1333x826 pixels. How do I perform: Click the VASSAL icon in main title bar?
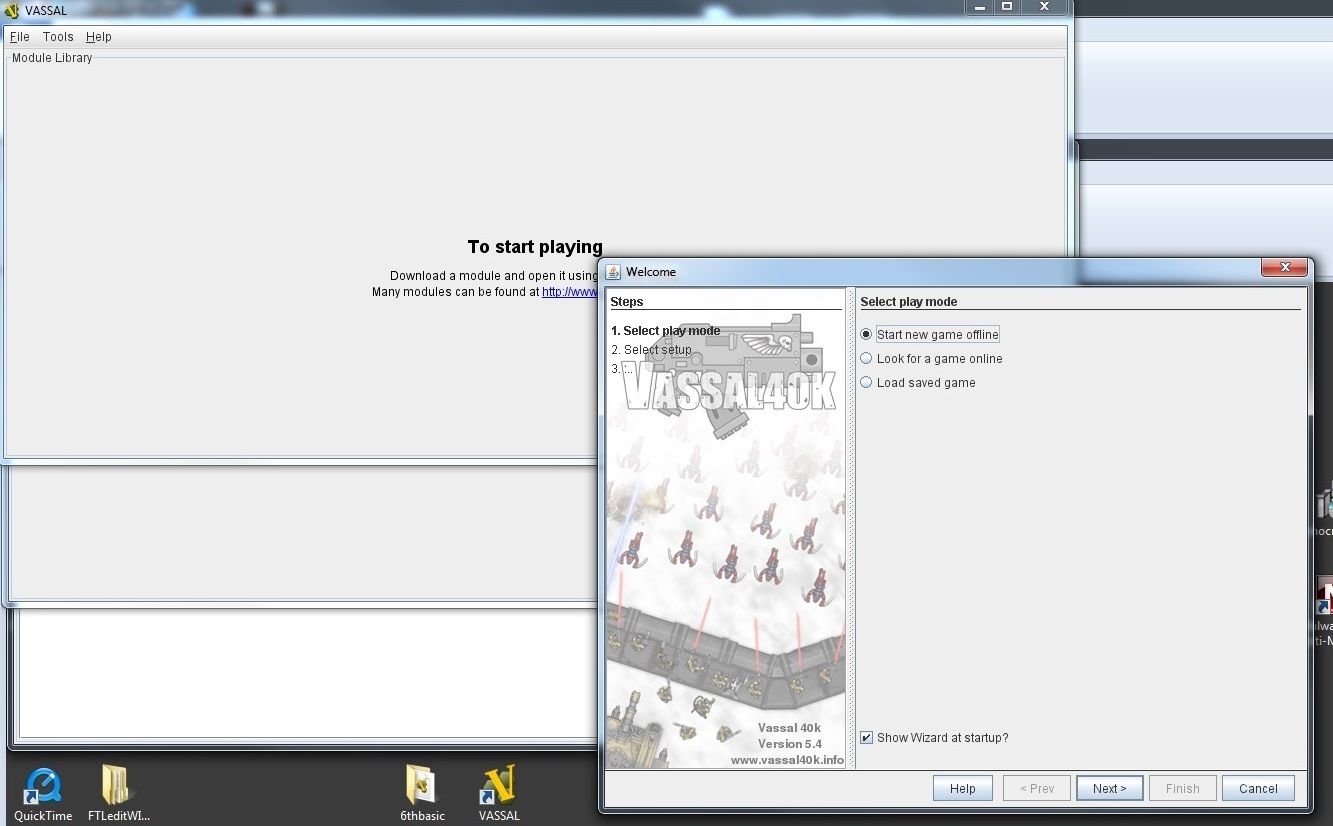[x=12, y=10]
